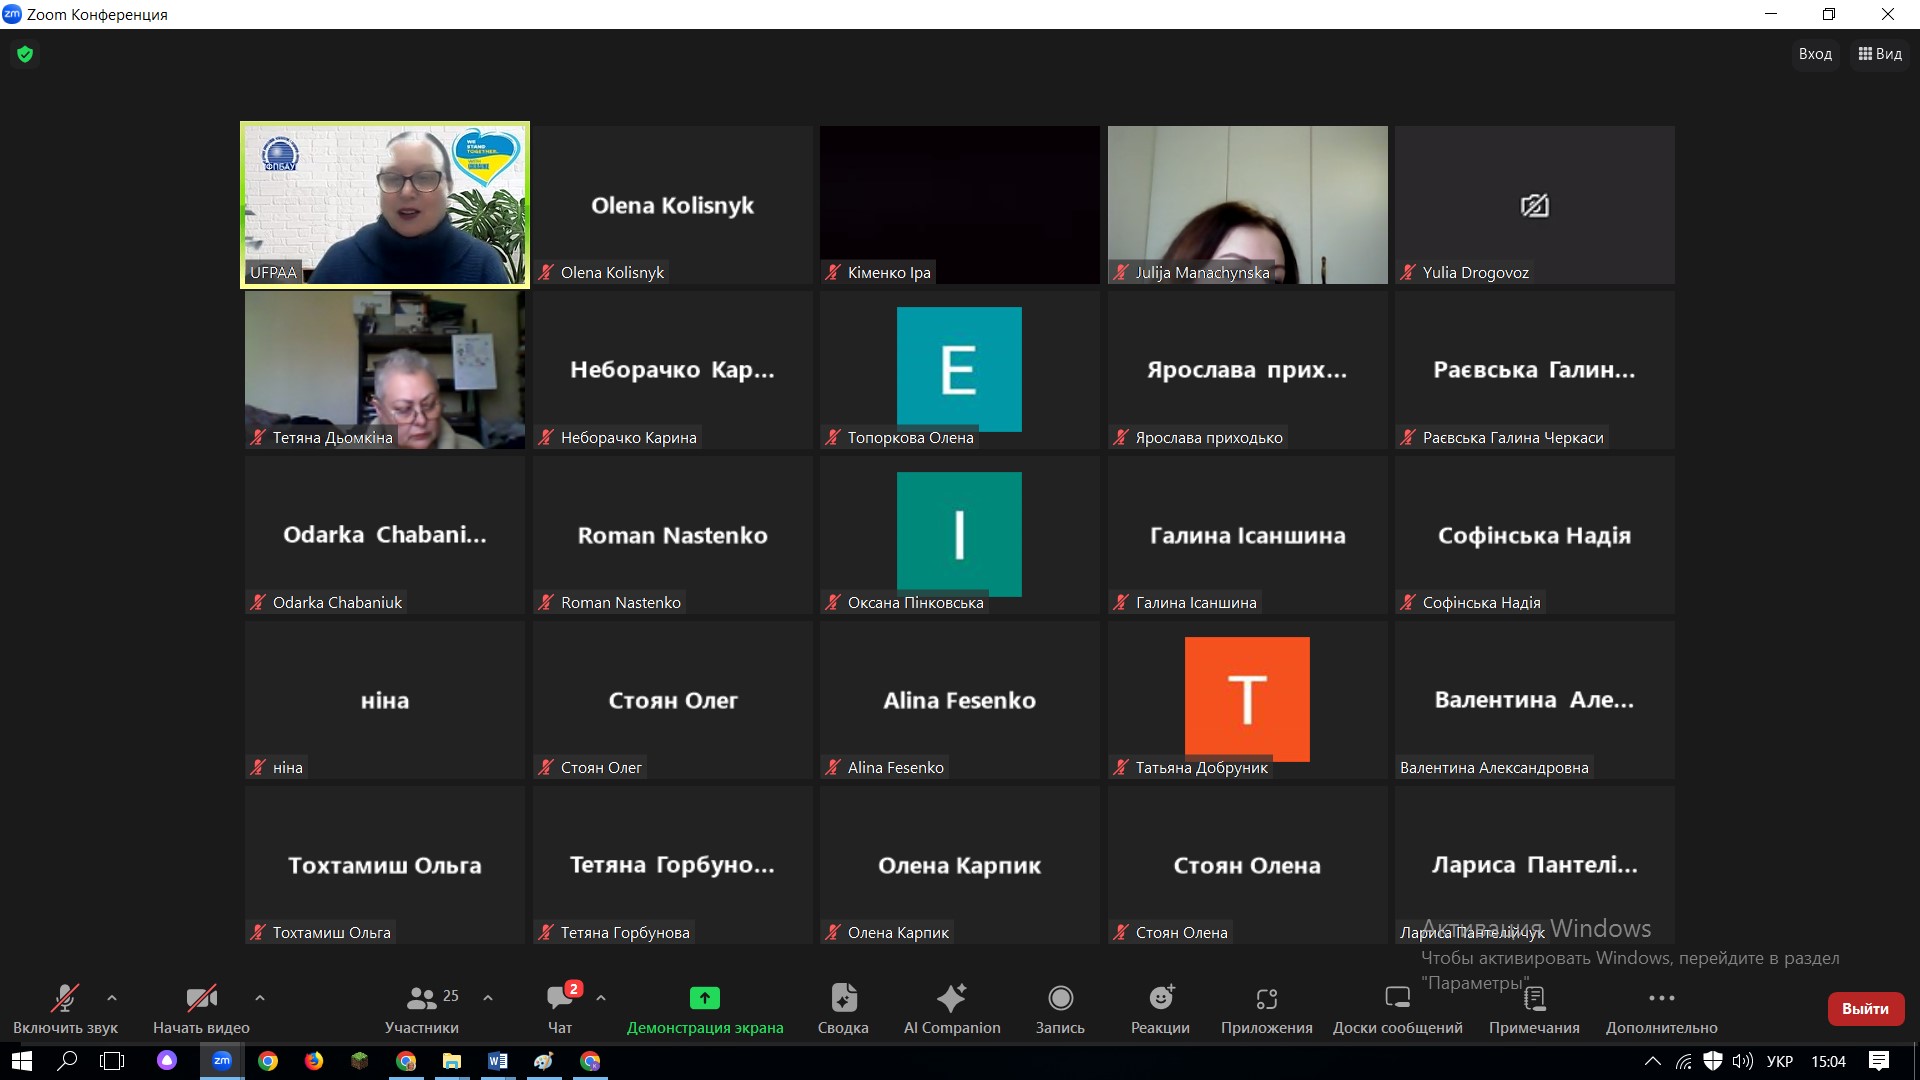Open the Сводка summary tool
The image size is (1920, 1080).
tap(843, 1009)
